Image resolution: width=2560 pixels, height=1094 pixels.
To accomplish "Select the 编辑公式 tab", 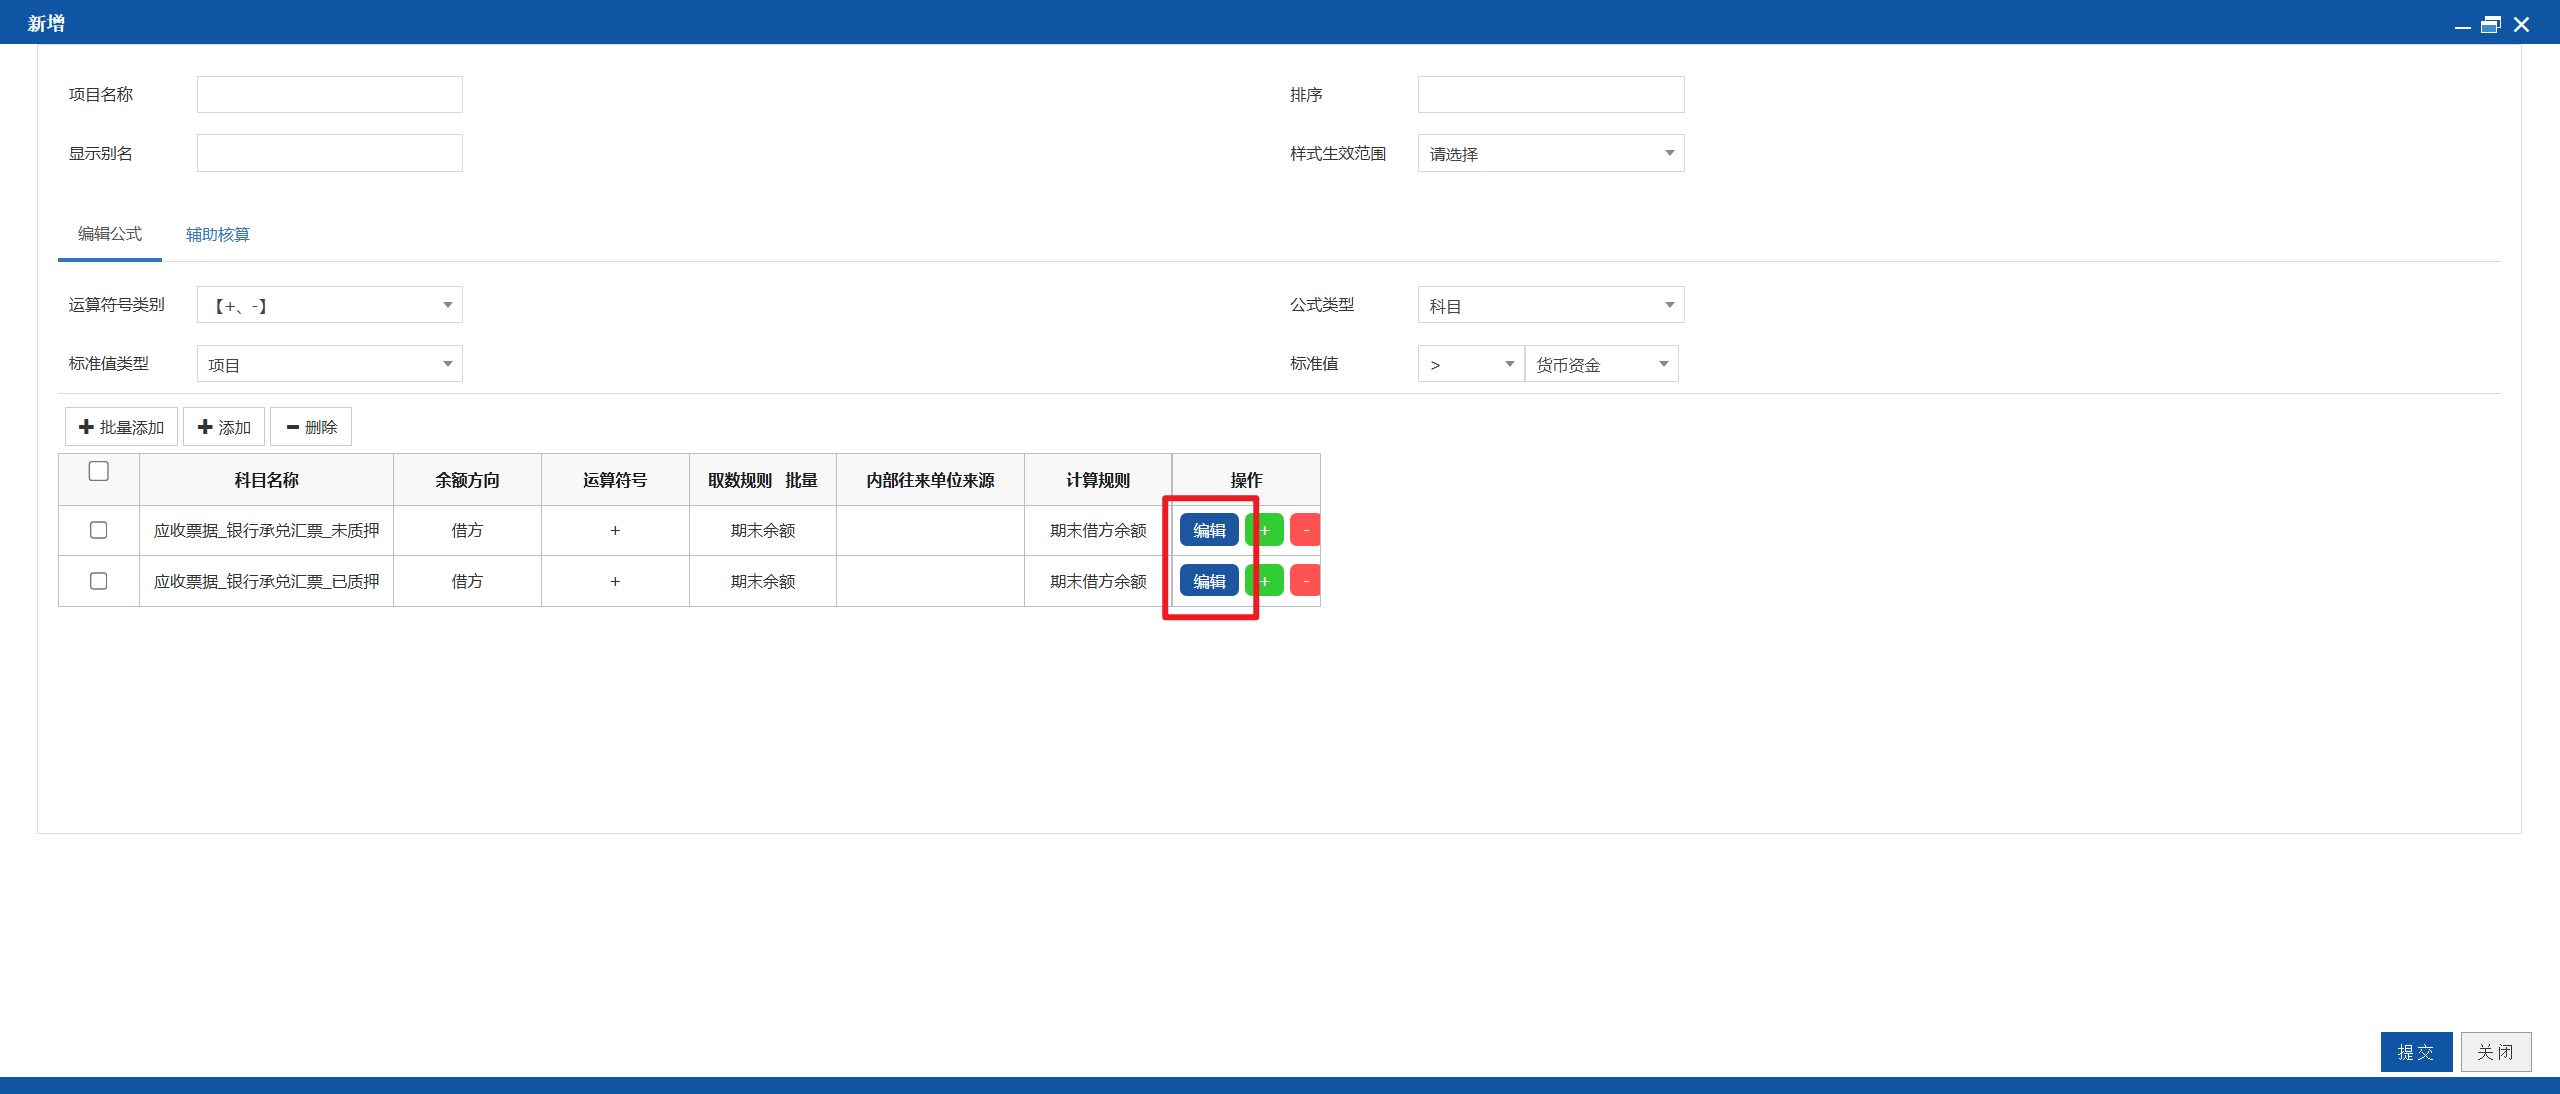I will 110,234.
